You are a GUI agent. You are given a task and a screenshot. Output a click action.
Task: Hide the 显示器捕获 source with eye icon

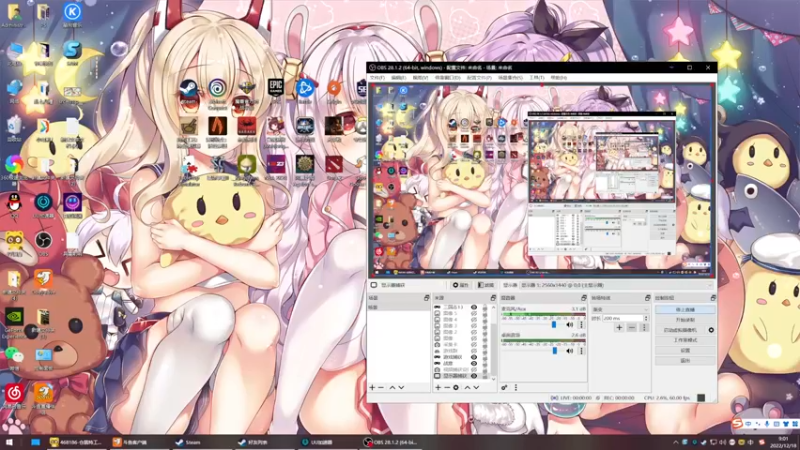pyautogui.click(x=474, y=376)
